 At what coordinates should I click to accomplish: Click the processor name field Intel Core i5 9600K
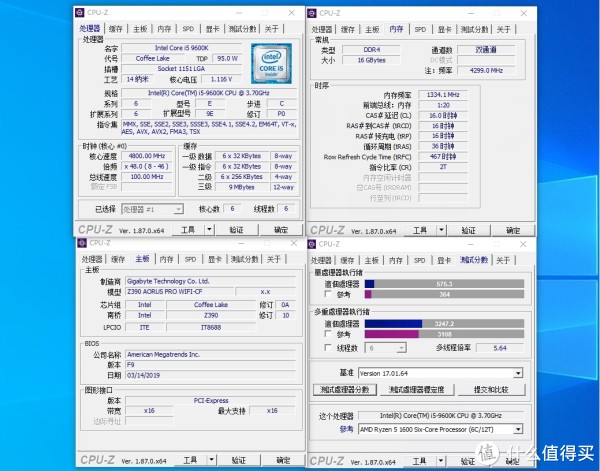coord(181,48)
